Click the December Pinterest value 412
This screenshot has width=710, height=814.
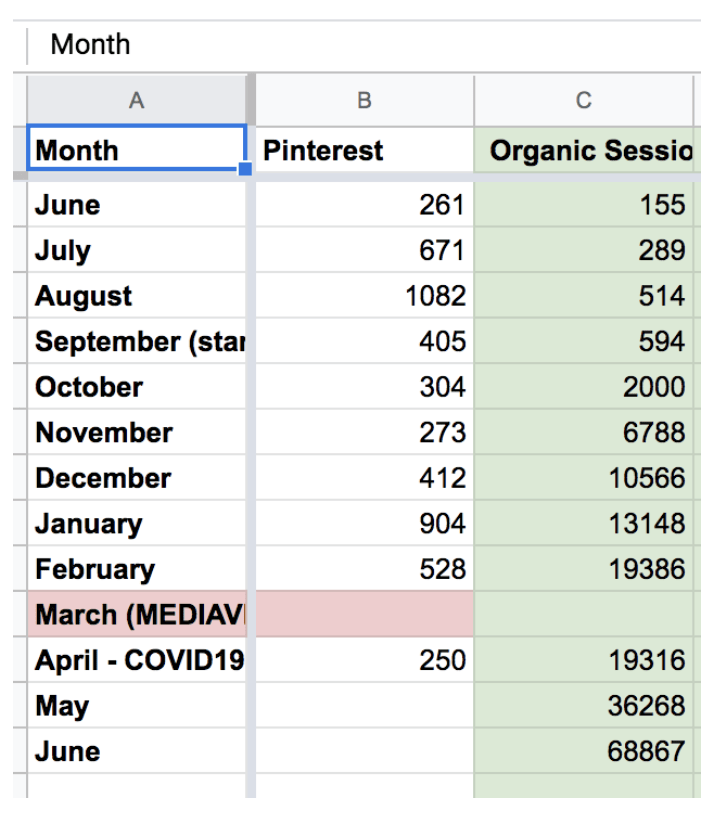click(364, 478)
